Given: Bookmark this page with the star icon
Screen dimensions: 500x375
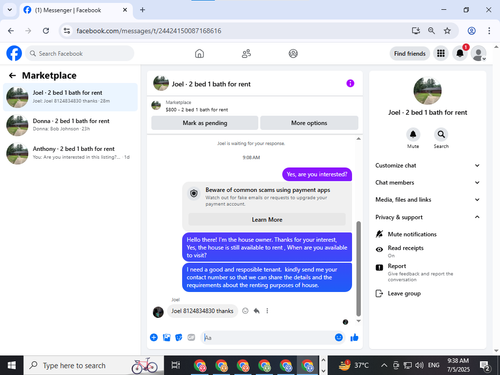Looking at the screenshot, I should tap(447, 31).
